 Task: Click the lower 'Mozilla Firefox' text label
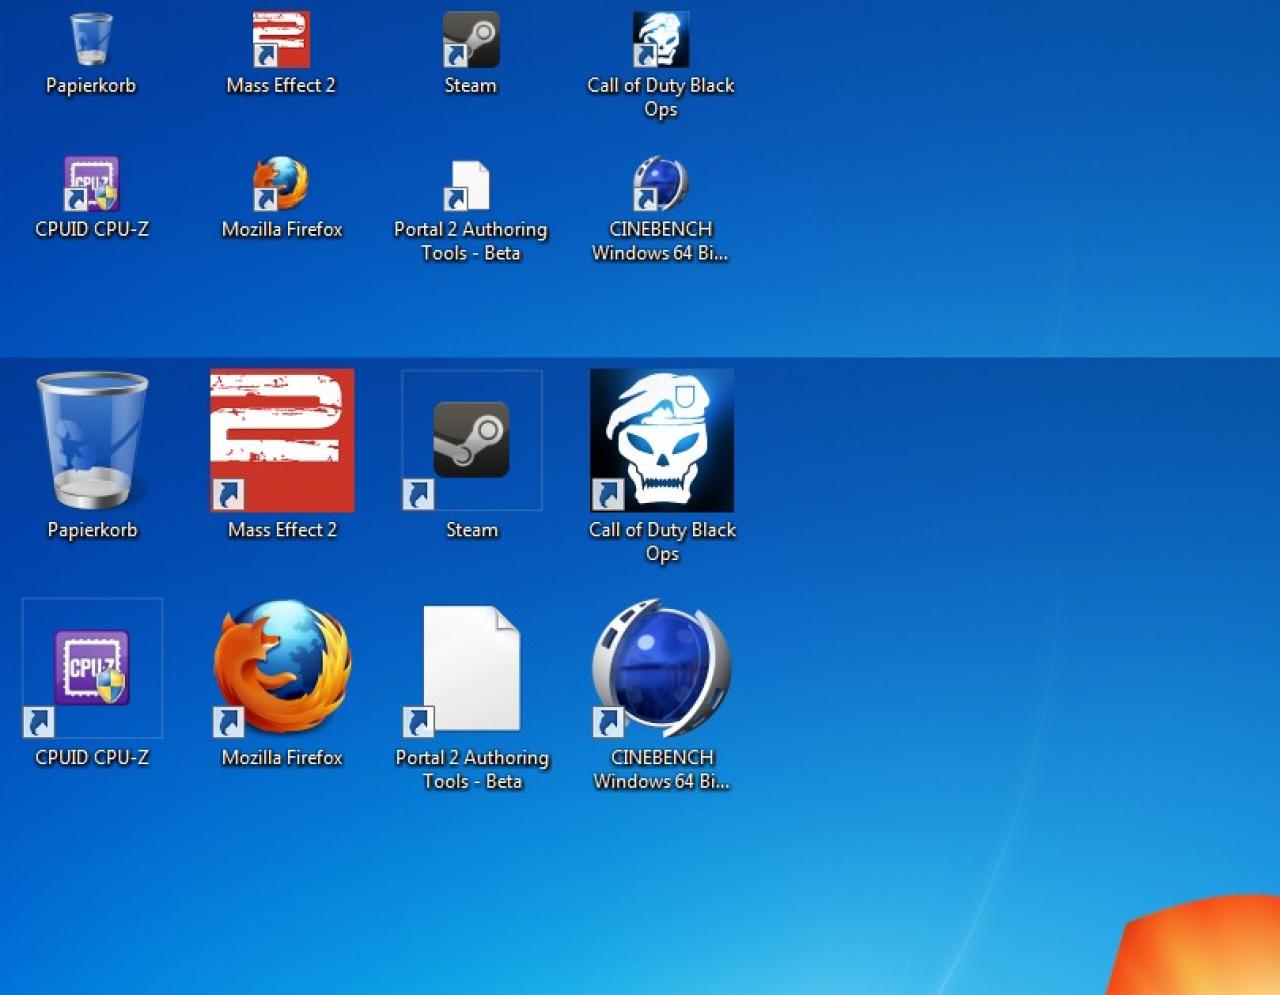pos(282,758)
